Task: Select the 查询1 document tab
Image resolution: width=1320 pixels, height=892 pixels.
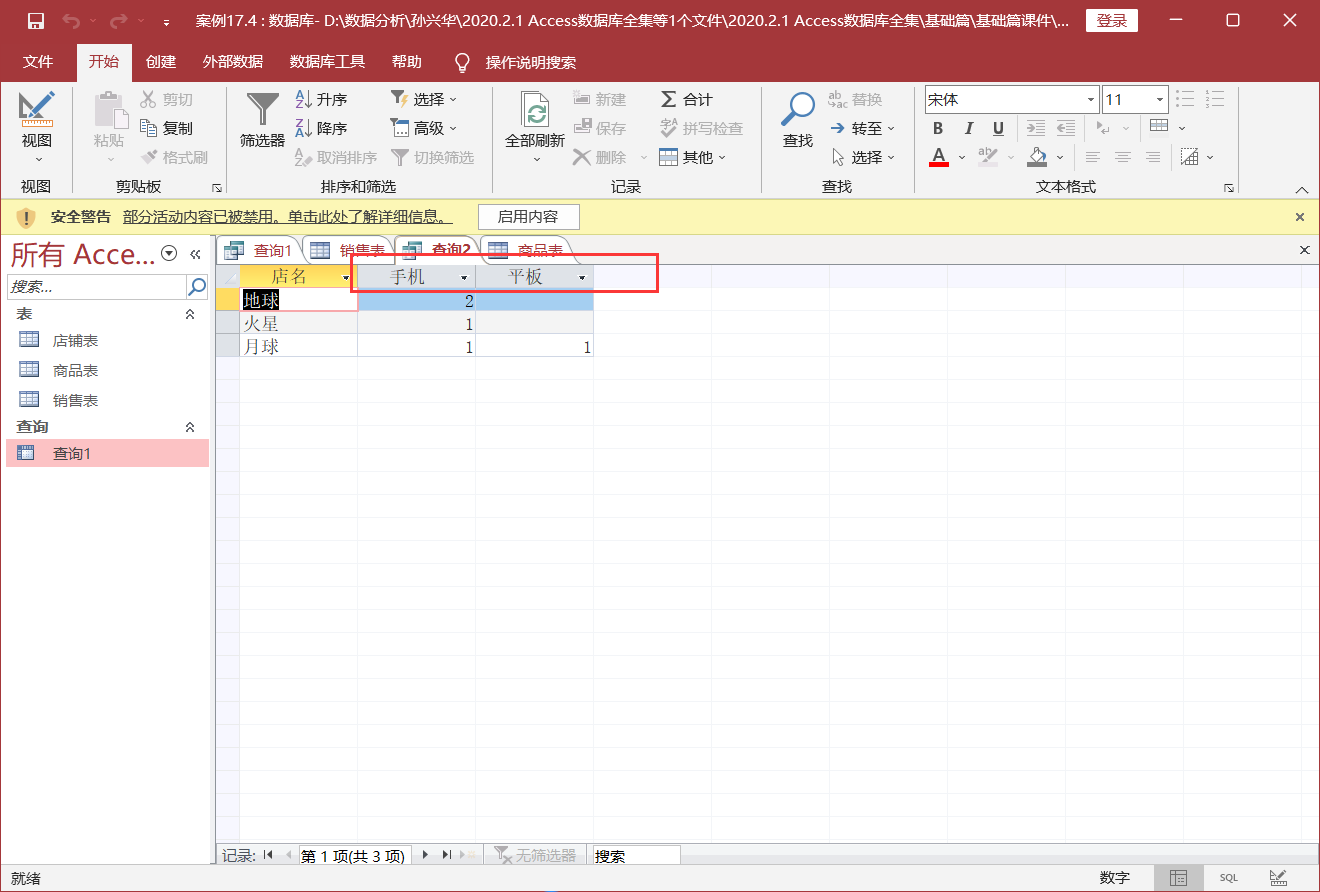Action: (x=259, y=250)
